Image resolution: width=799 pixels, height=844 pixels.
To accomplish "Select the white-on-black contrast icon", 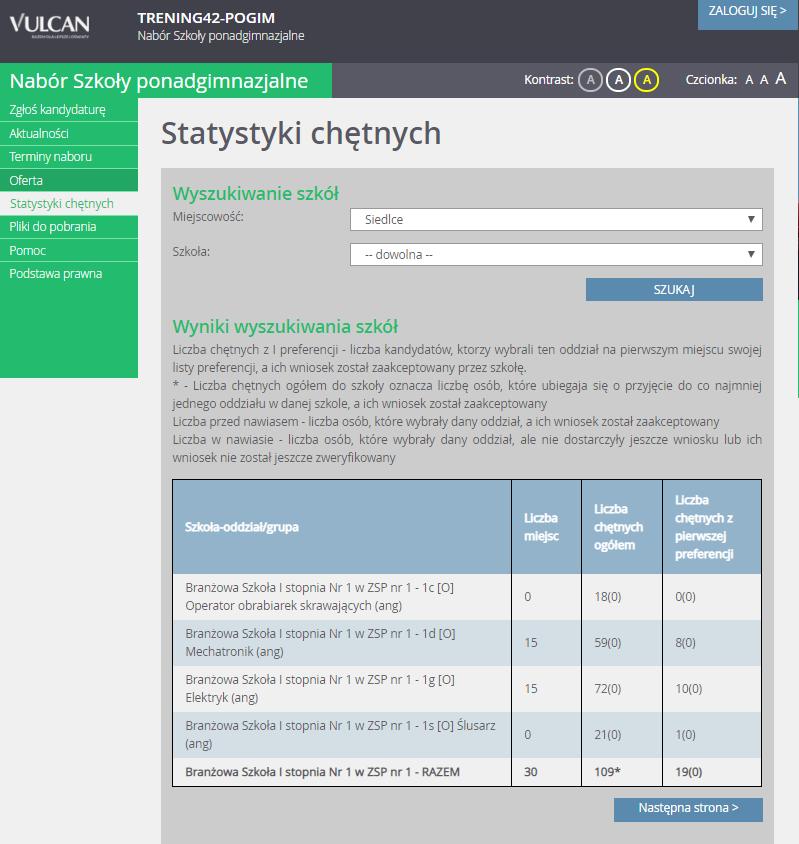I will (x=618, y=80).
